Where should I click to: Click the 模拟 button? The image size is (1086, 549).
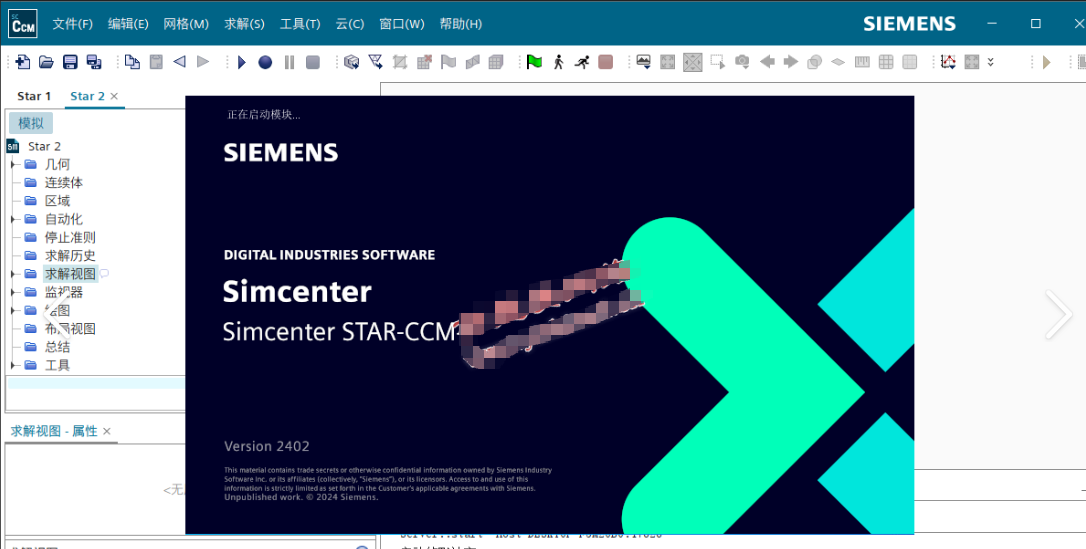click(x=31, y=123)
